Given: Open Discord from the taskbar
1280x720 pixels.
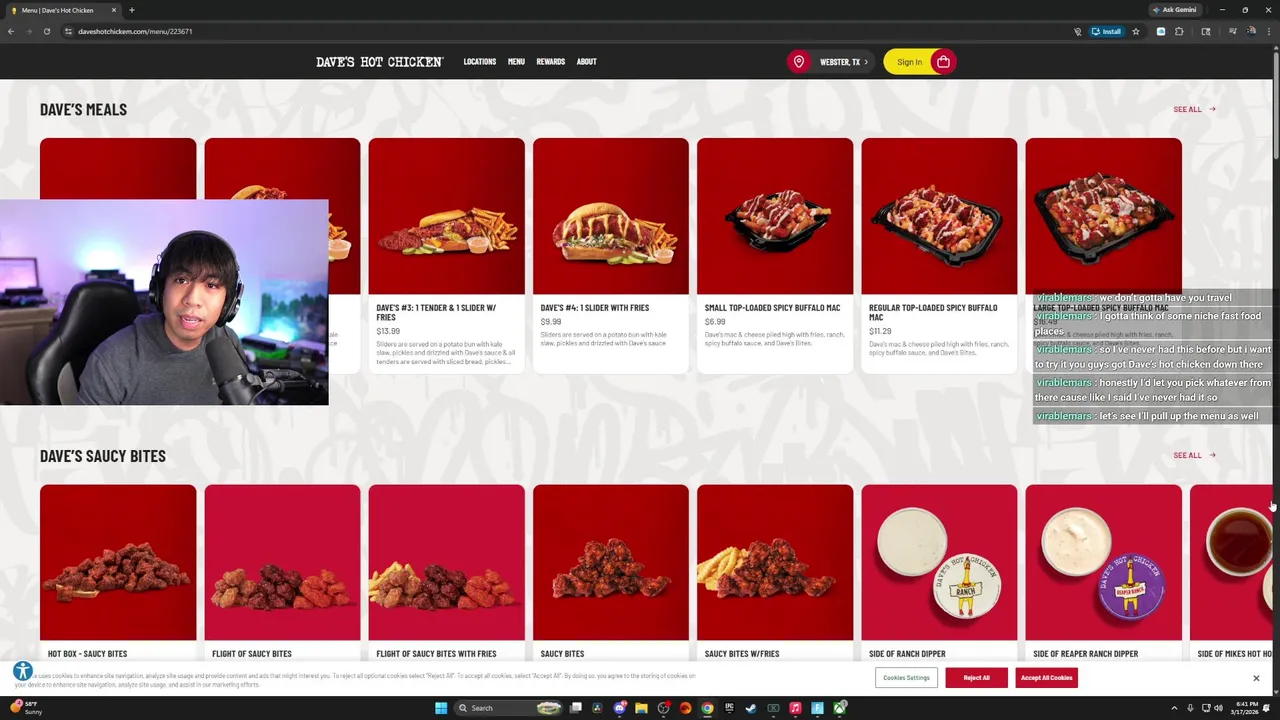Looking at the screenshot, I should 620,708.
